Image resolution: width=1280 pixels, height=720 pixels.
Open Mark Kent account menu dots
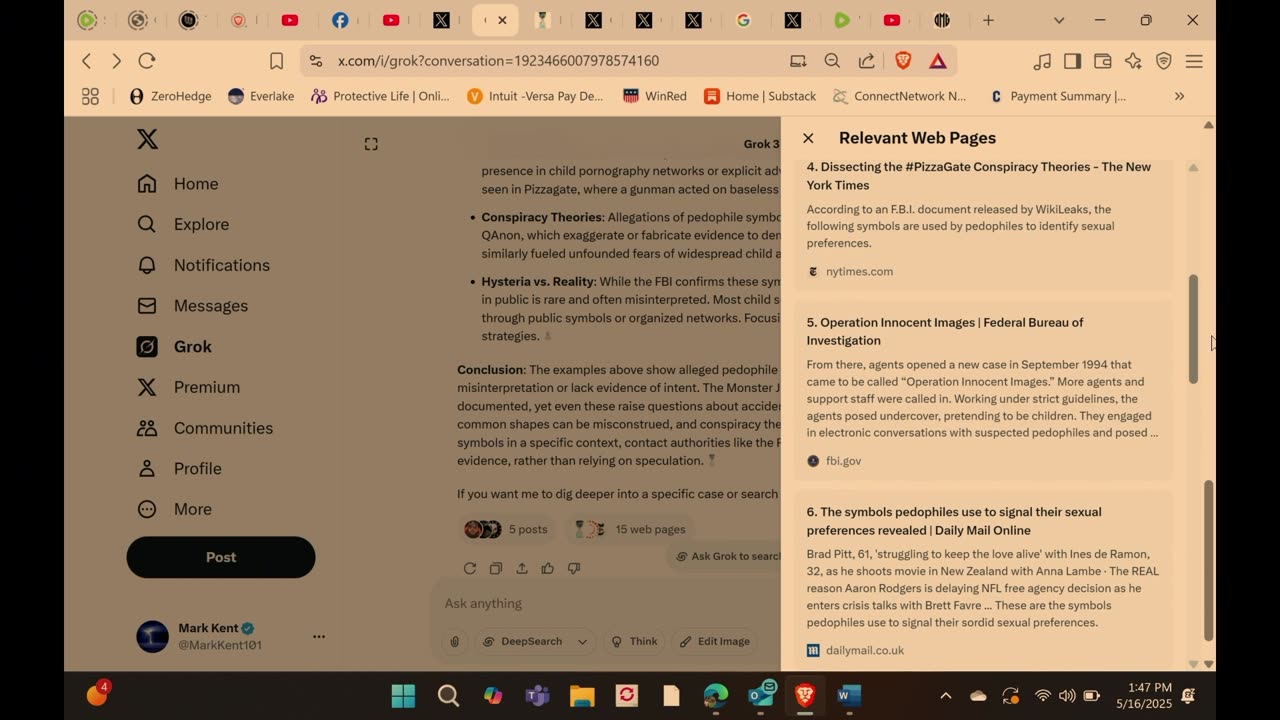[x=319, y=636]
